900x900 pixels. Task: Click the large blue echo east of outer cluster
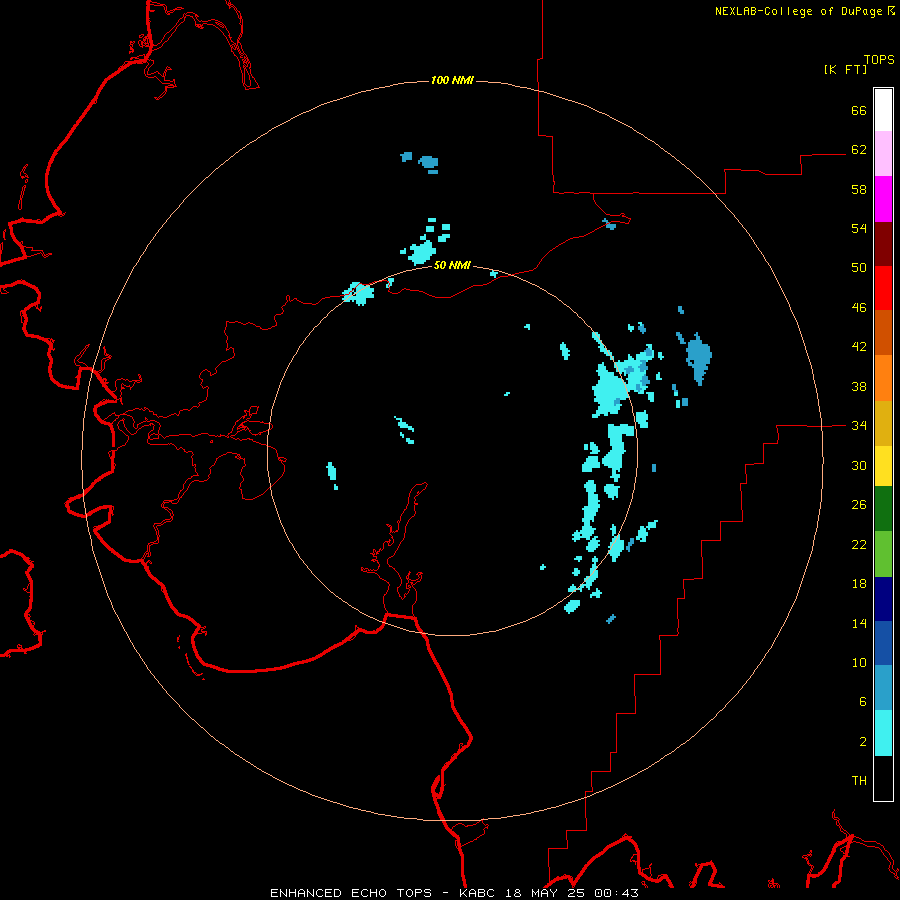(699, 358)
